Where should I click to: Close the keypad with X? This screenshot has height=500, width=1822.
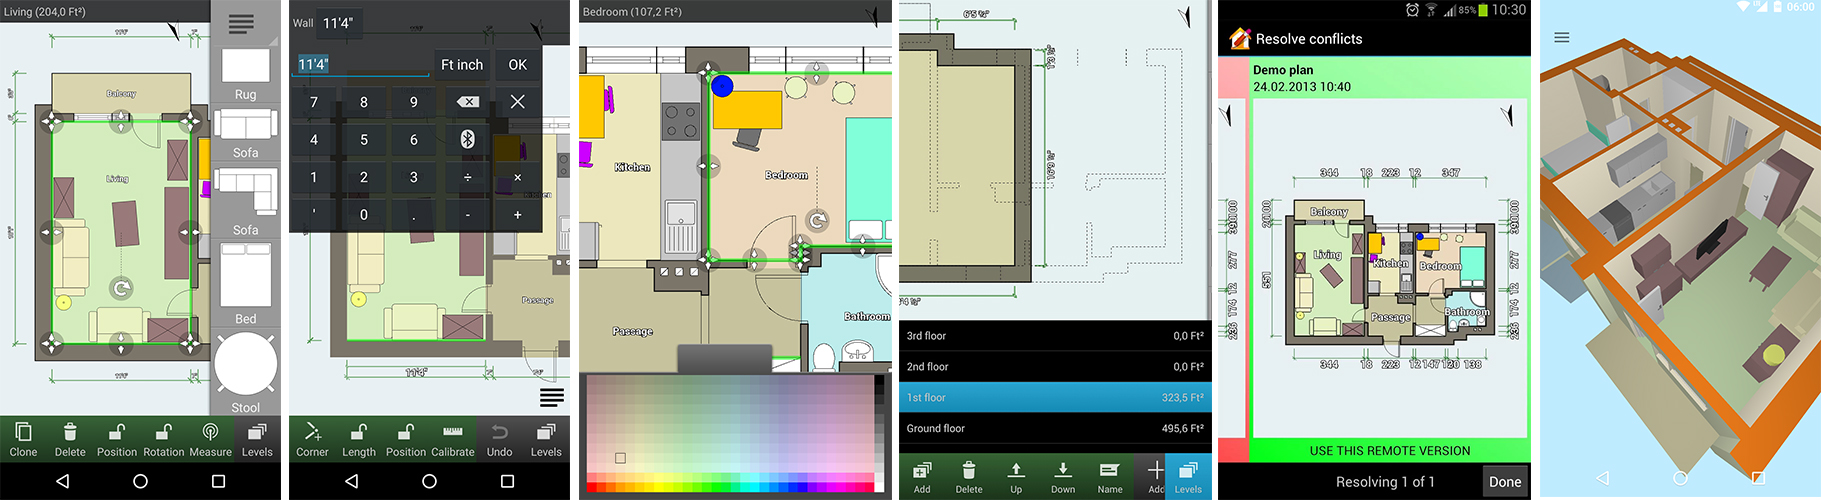click(x=517, y=102)
